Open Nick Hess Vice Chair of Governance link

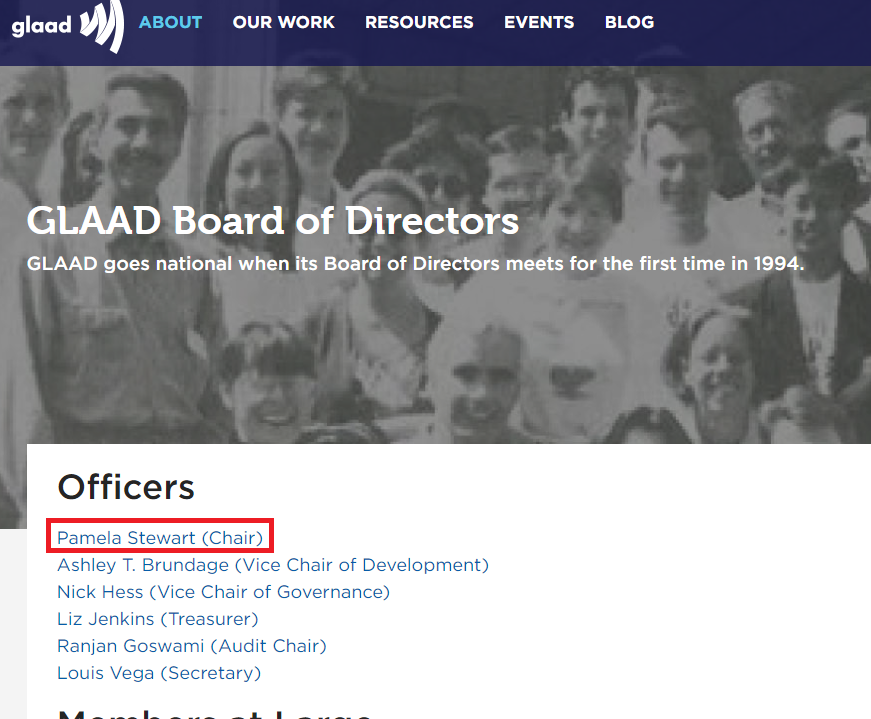(223, 592)
